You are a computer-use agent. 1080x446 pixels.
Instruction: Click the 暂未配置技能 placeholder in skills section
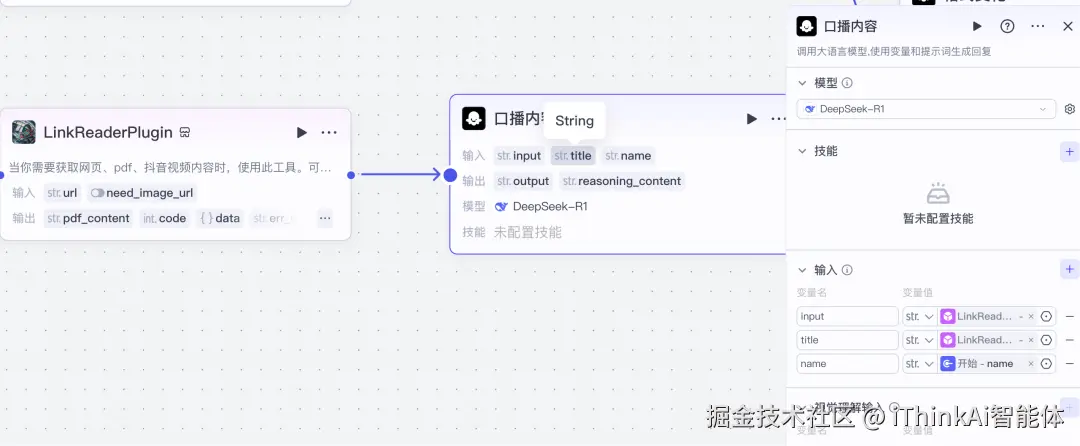tap(938, 219)
